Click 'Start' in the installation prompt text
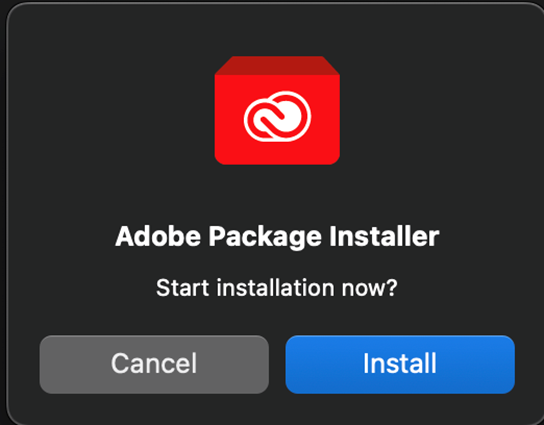The image size is (544, 425). (182, 288)
